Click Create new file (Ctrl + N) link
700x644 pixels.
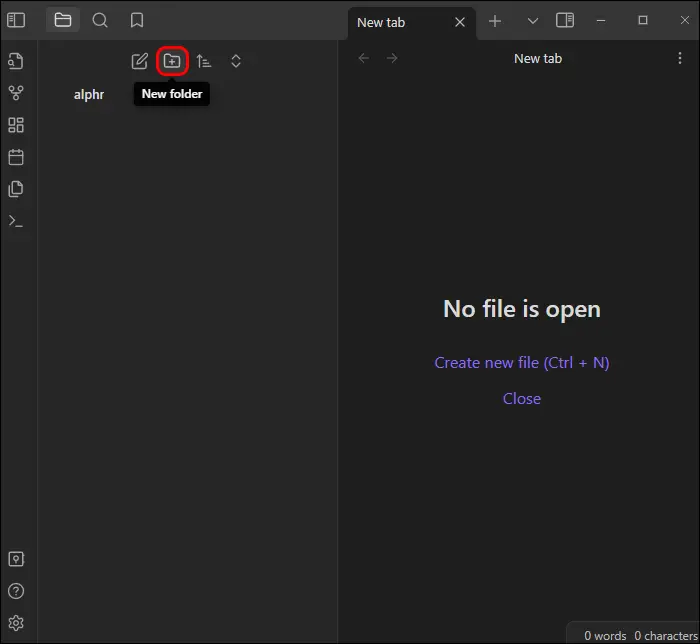pos(521,363)
